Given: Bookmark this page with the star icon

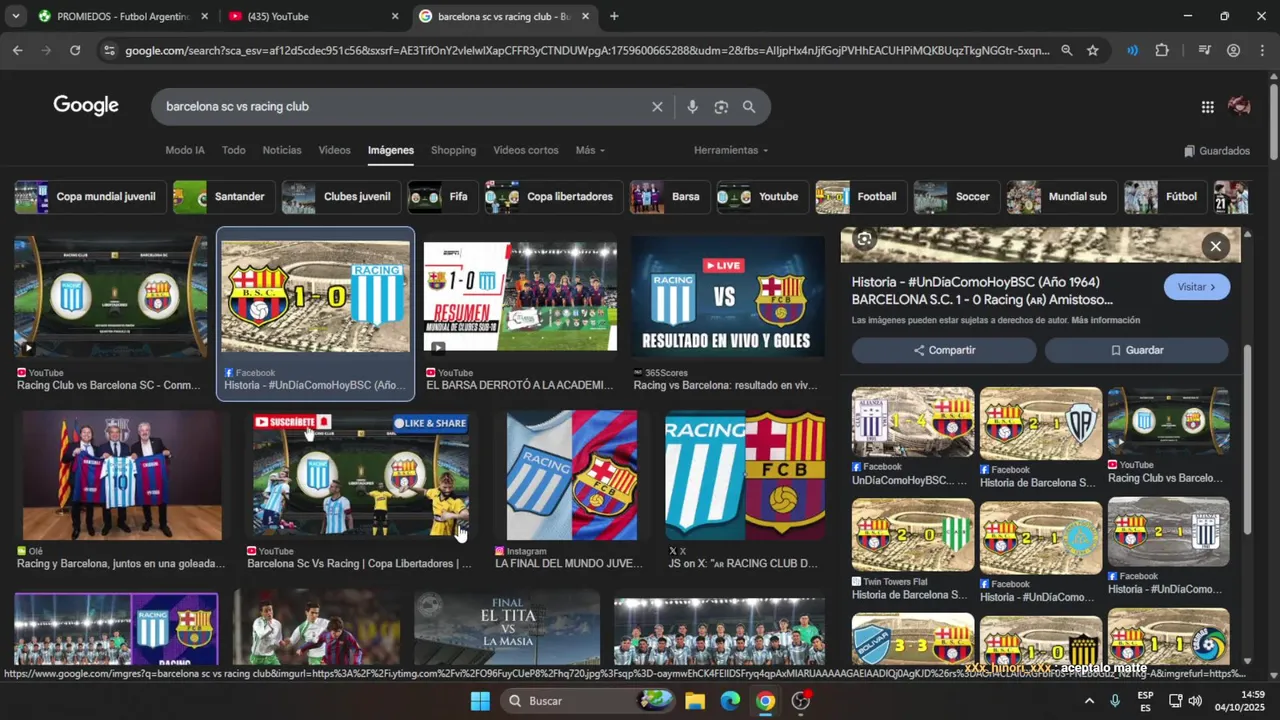Looking at the screenshot, I should click(x=1093, y=50).
